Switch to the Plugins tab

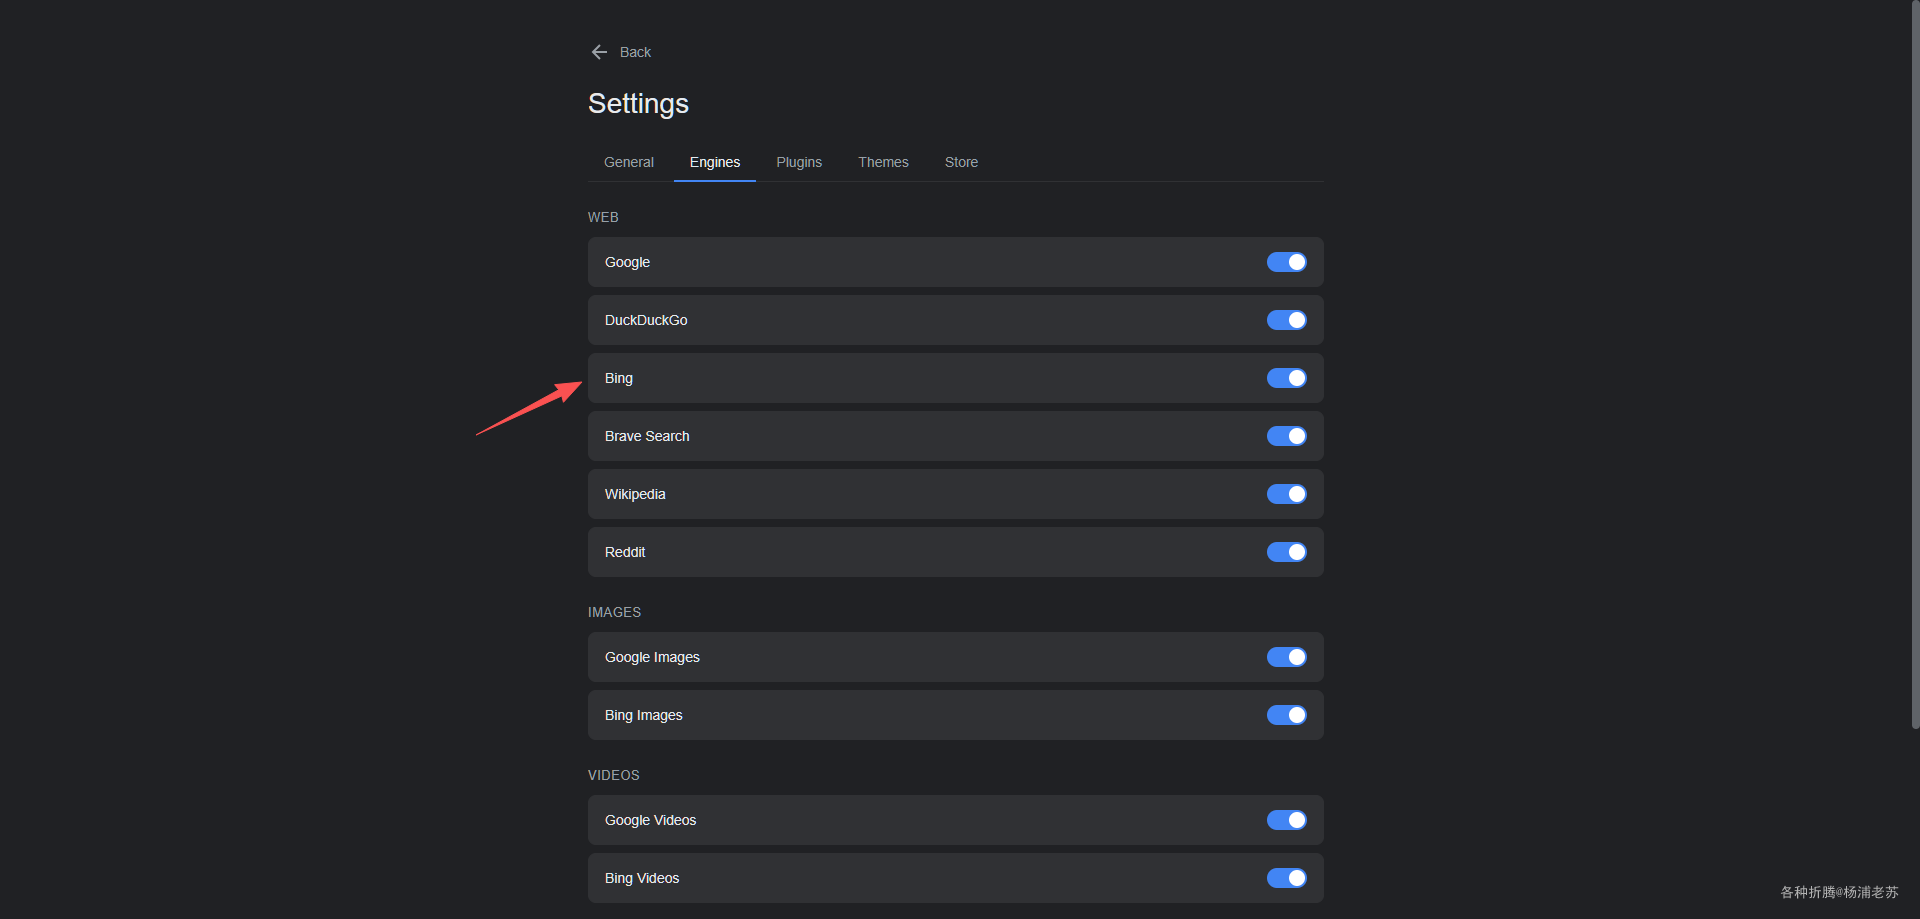pos(798,162)
